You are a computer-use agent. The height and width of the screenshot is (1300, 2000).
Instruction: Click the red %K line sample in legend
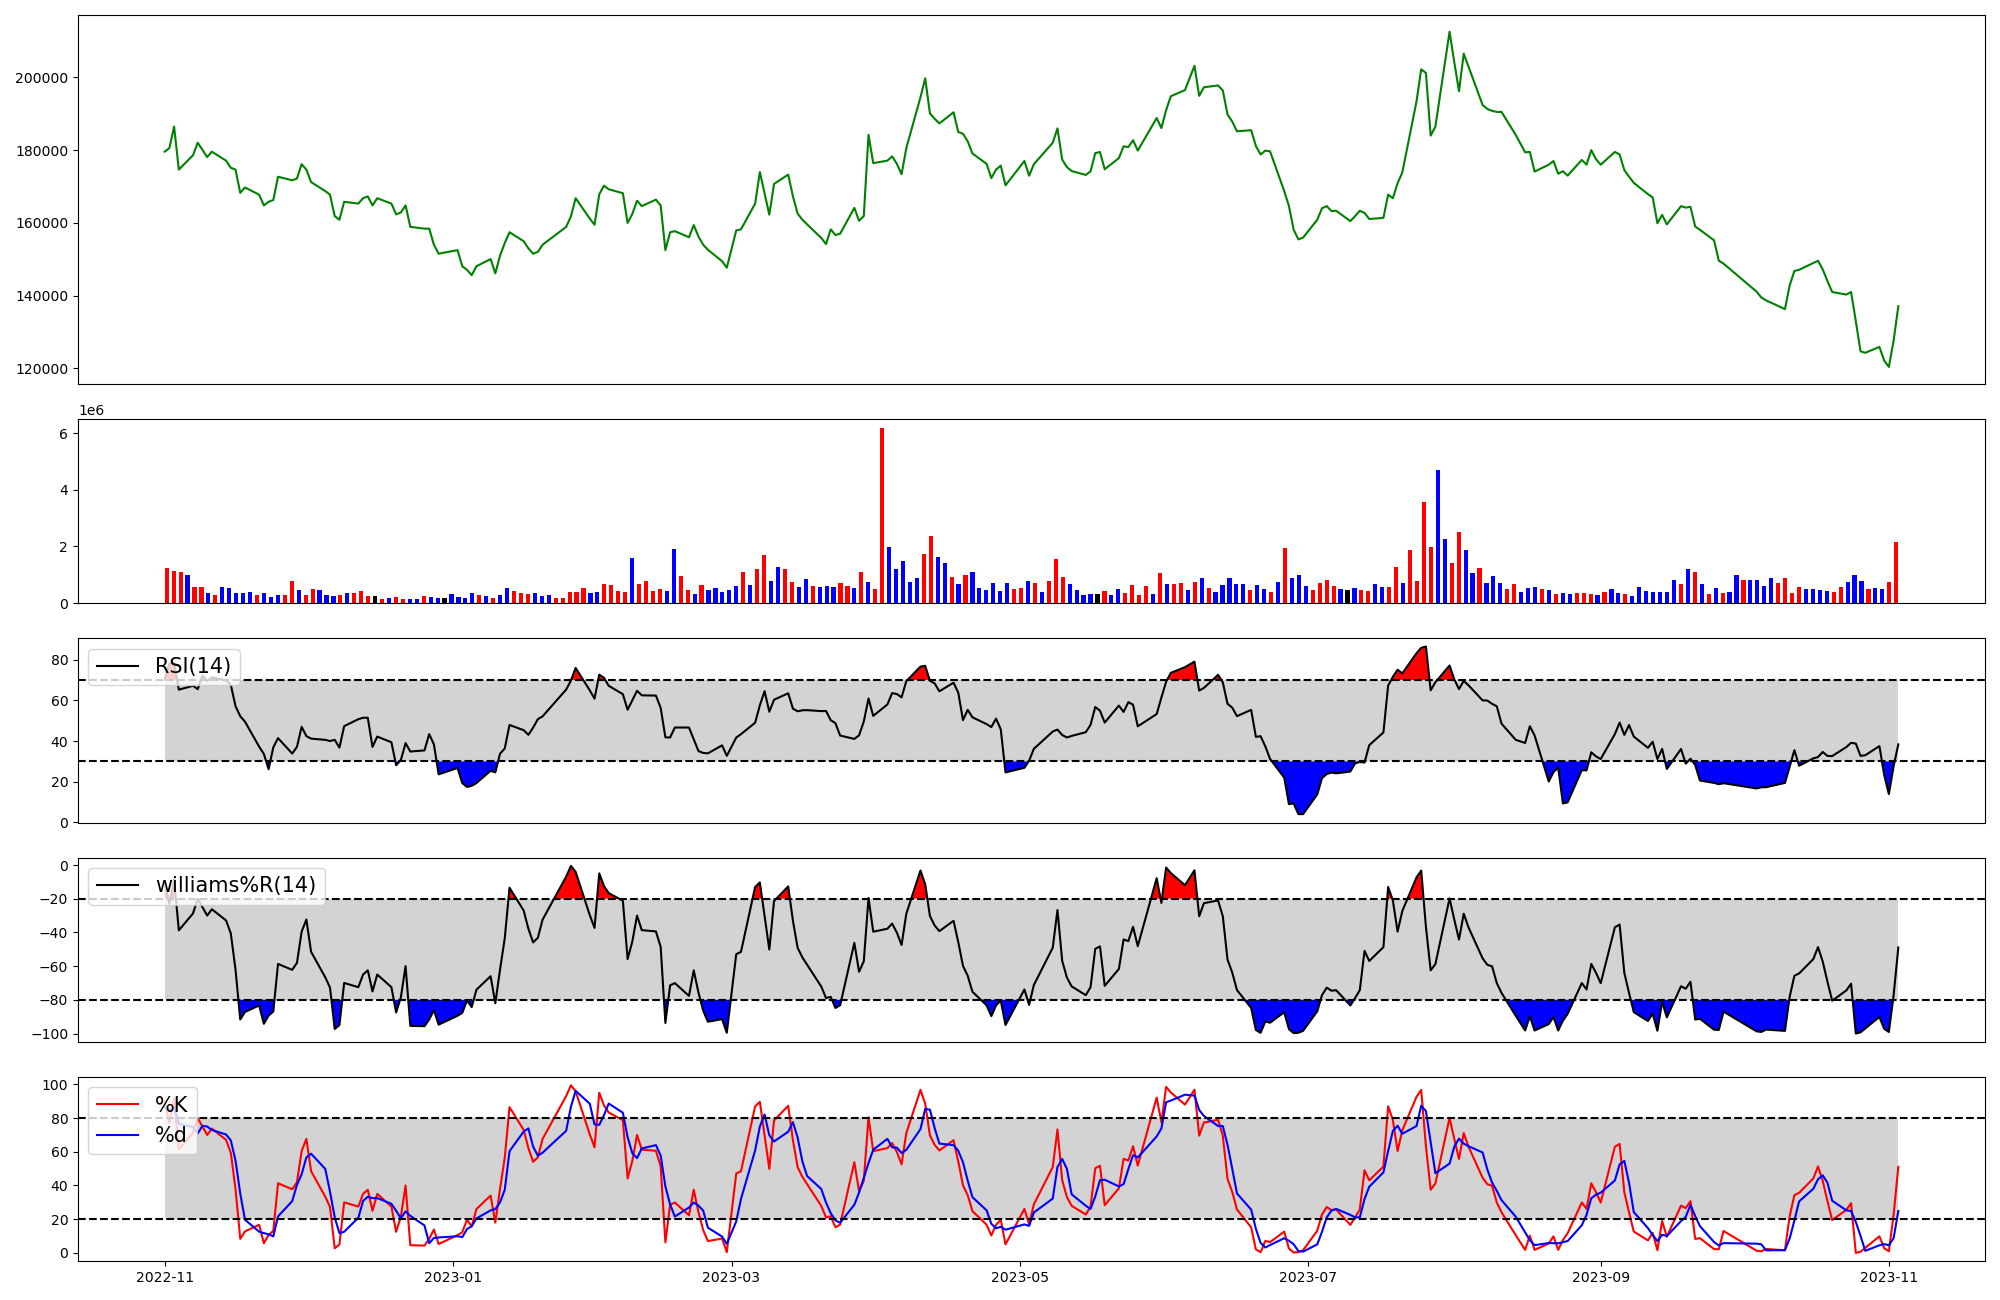pyautogui.click(x=117, y=1105)
